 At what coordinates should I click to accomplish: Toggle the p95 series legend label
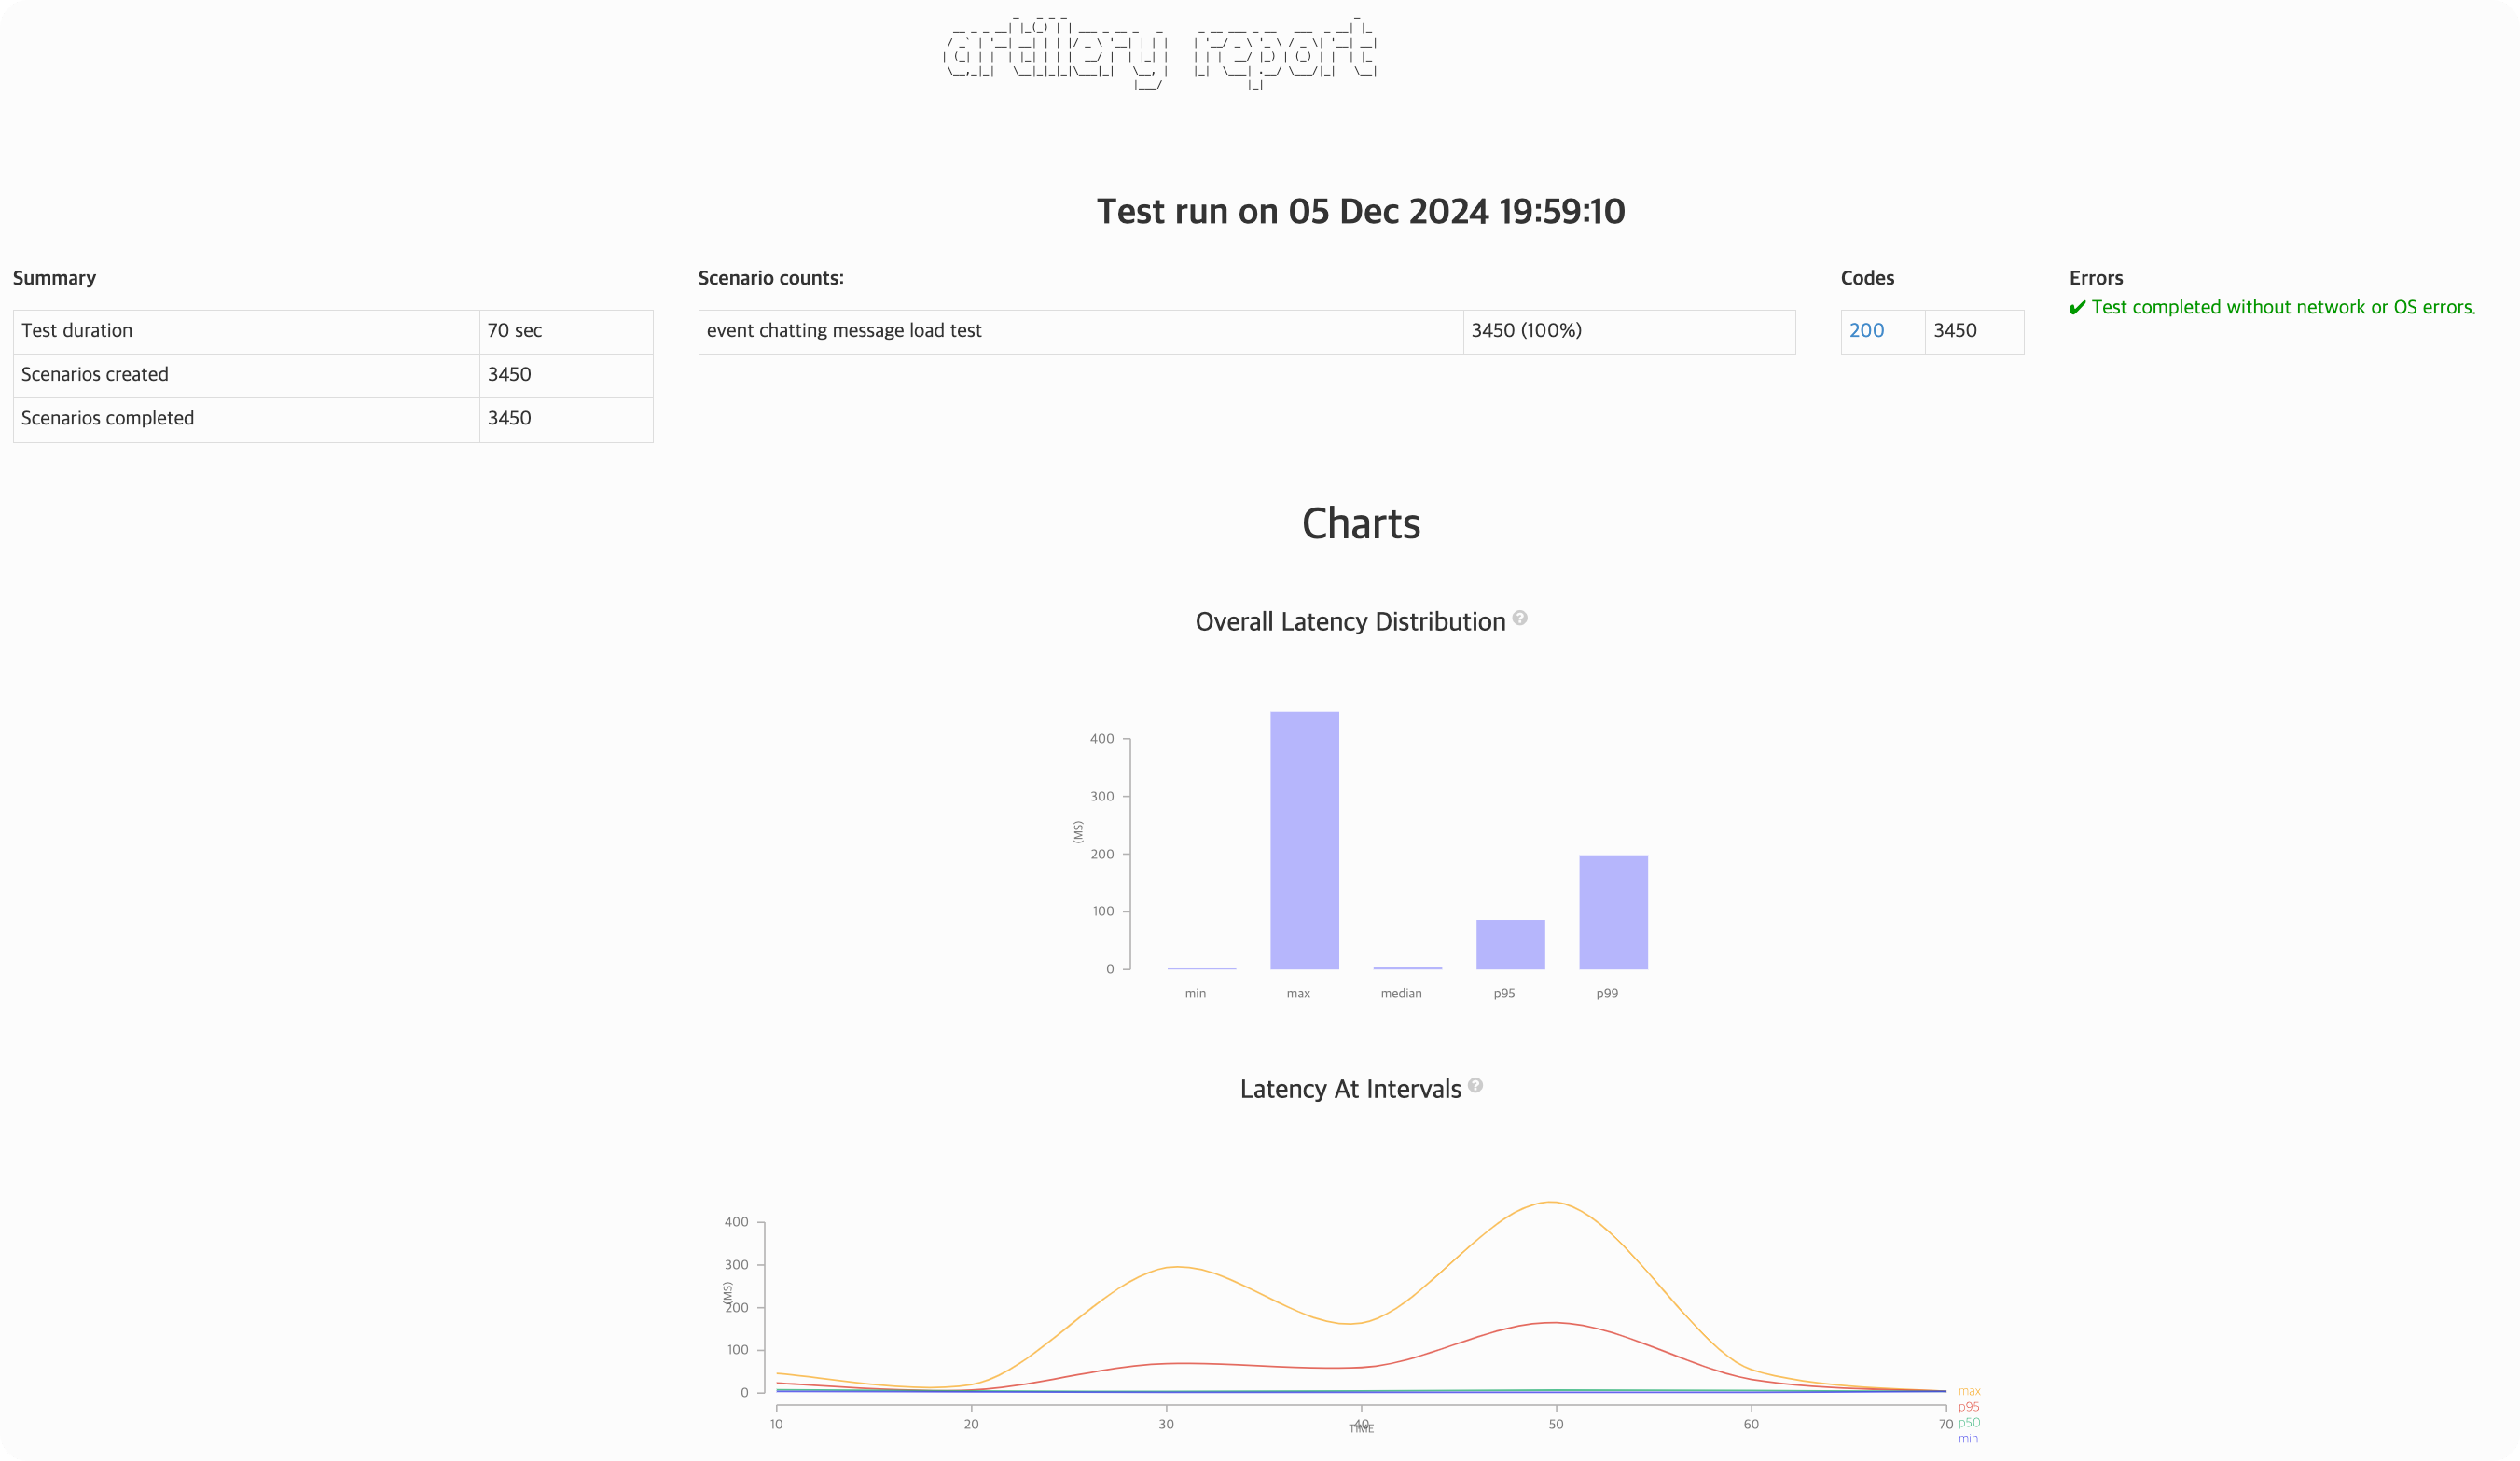pyautogui.click(x=1968, y=1407)
